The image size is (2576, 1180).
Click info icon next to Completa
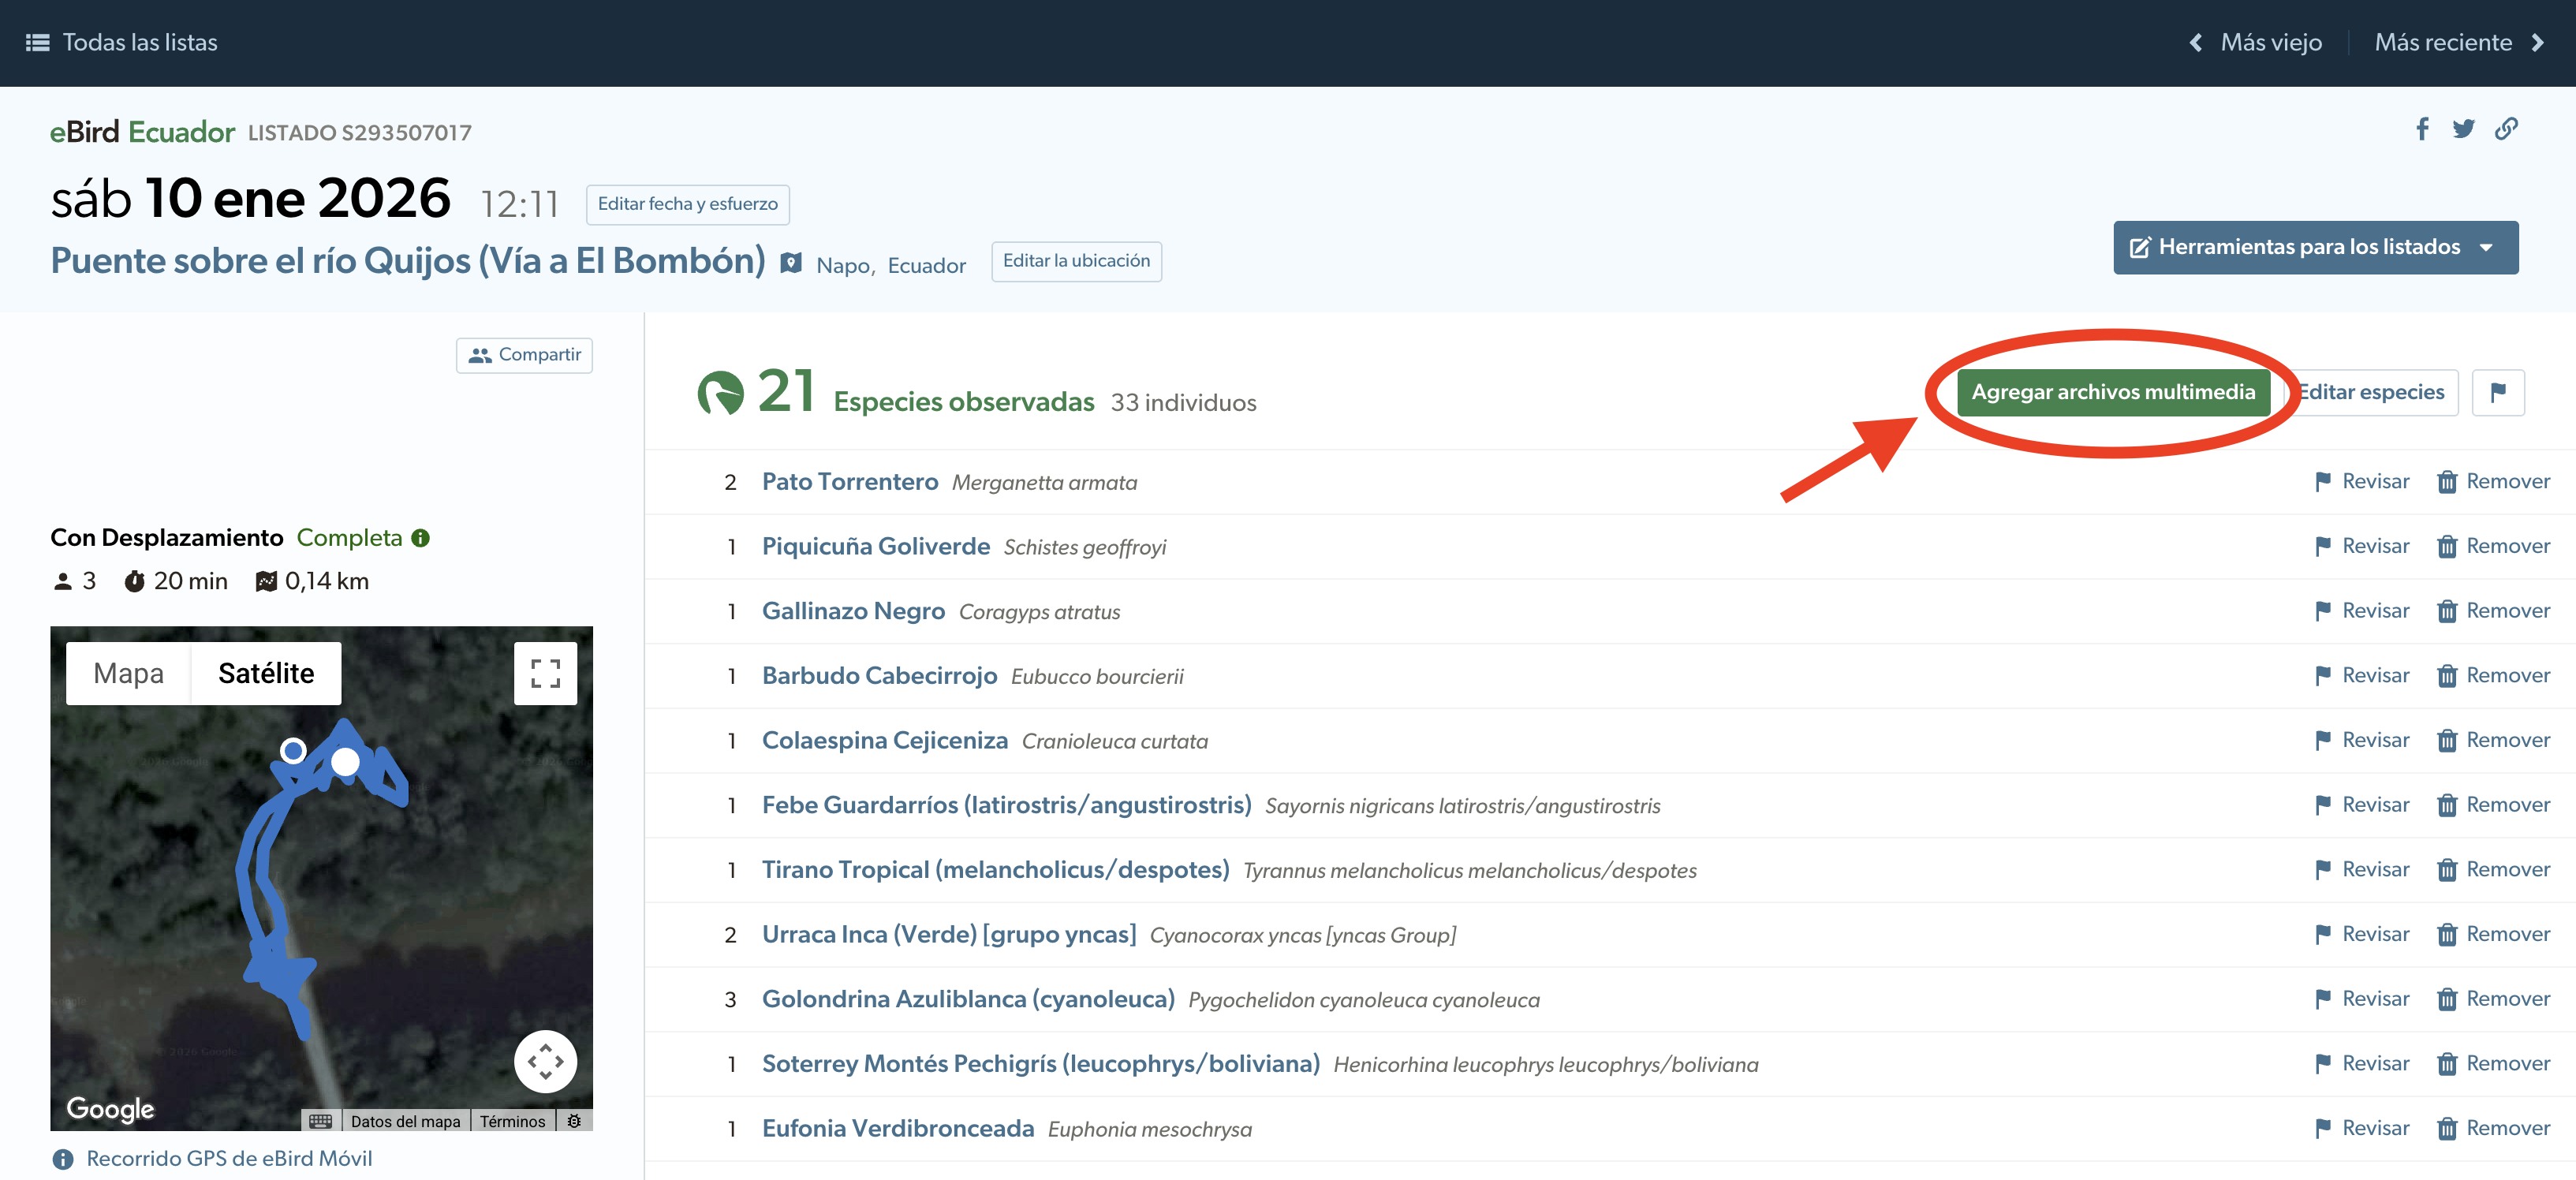pyautogui.click(x=421, y=538)
